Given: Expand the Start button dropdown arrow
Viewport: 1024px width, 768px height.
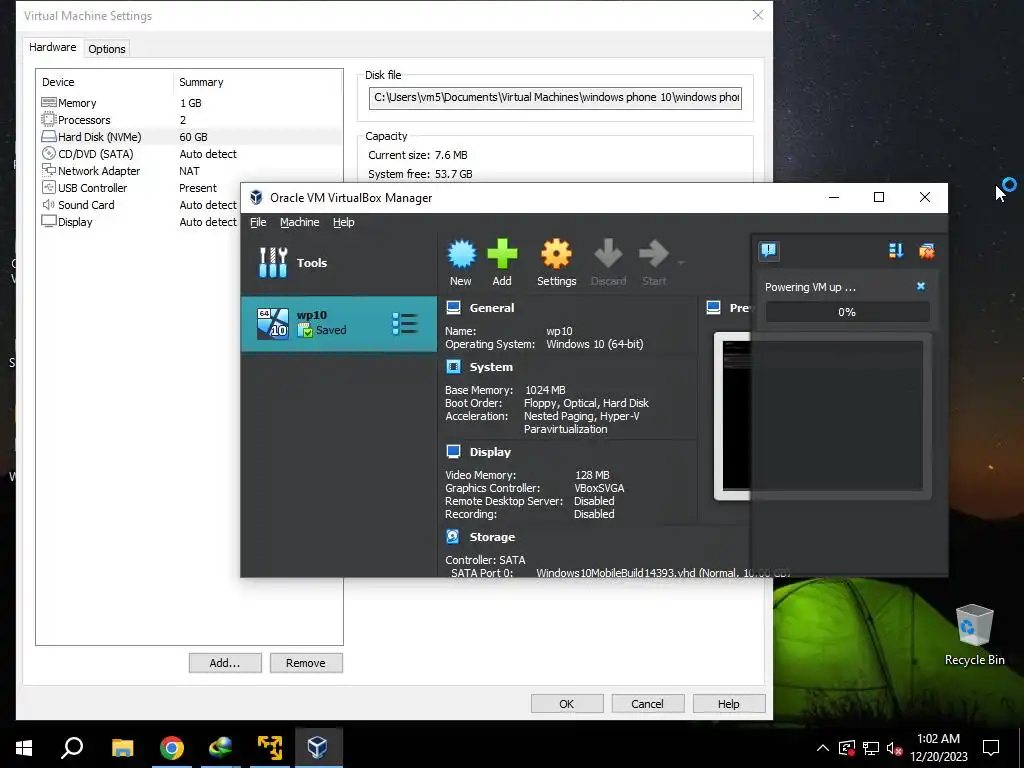Looking at the screenshot, I should coord(681,263).
